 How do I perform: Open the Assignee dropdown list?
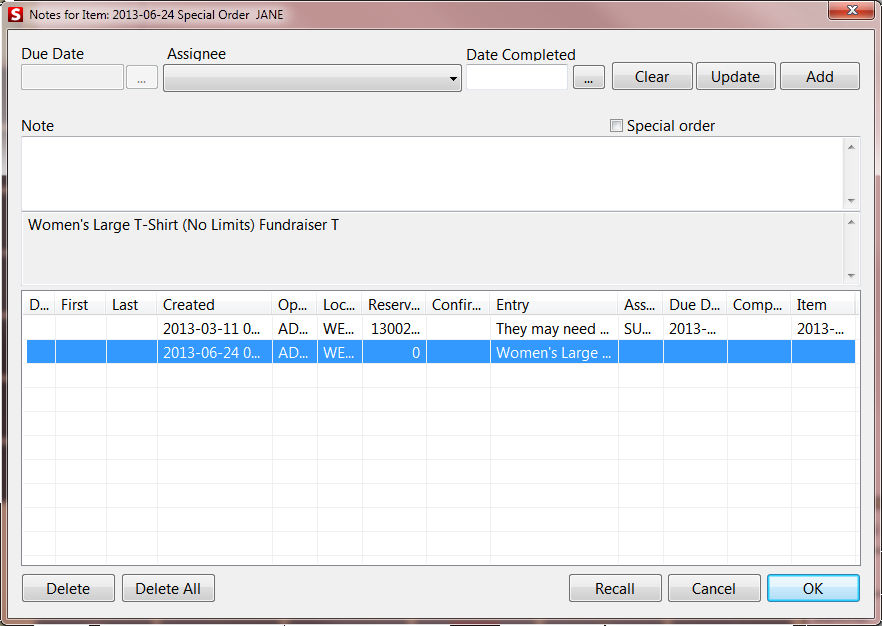pos(452,77)
